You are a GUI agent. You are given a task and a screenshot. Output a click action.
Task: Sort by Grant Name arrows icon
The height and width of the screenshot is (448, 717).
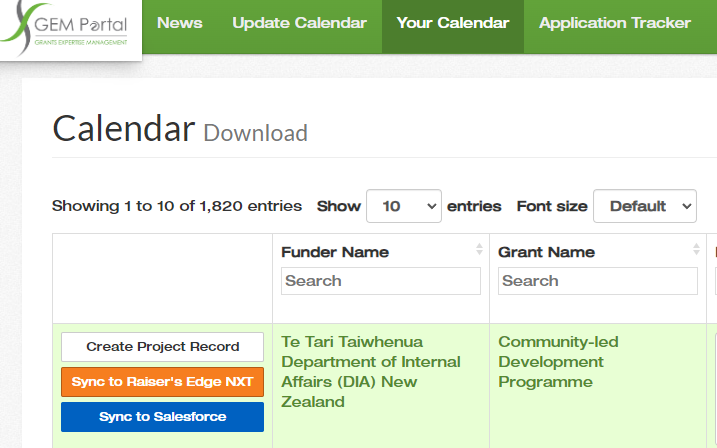(696, 250)
